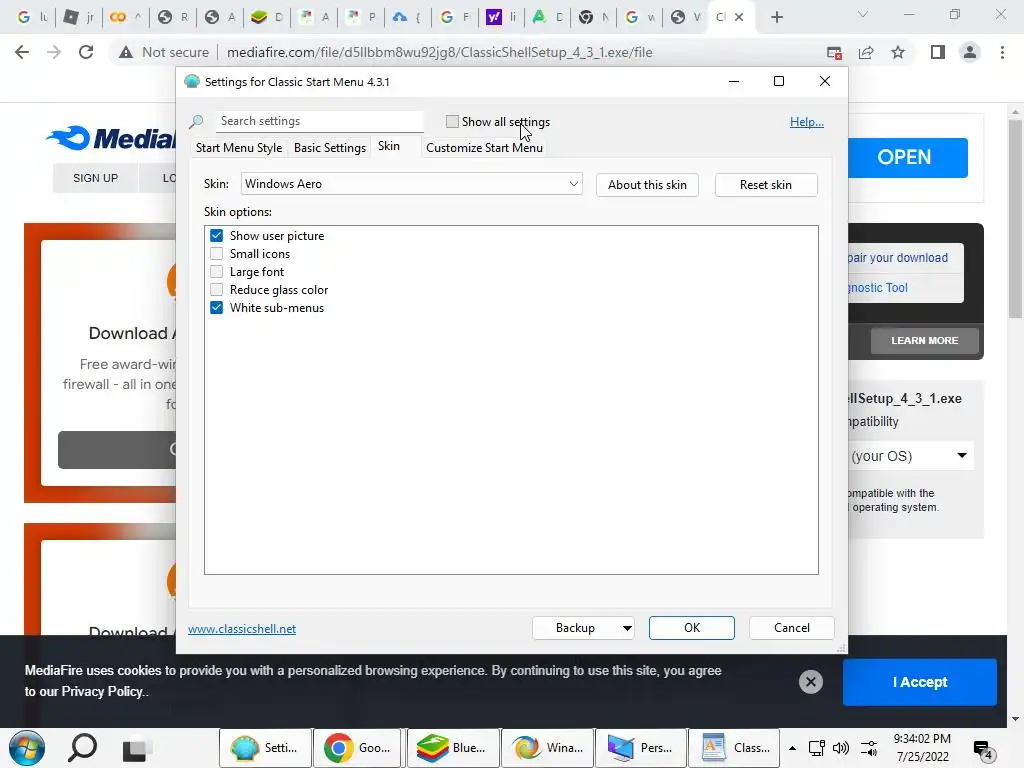This screenshot has width=1024, height=768.
Task: Click in the Search settings field
Action: click(x=319, y=121)
